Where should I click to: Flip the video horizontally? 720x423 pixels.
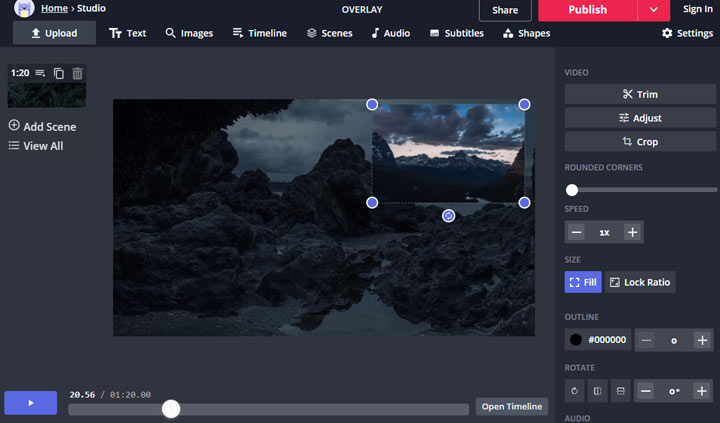click(x=597, y=391)
